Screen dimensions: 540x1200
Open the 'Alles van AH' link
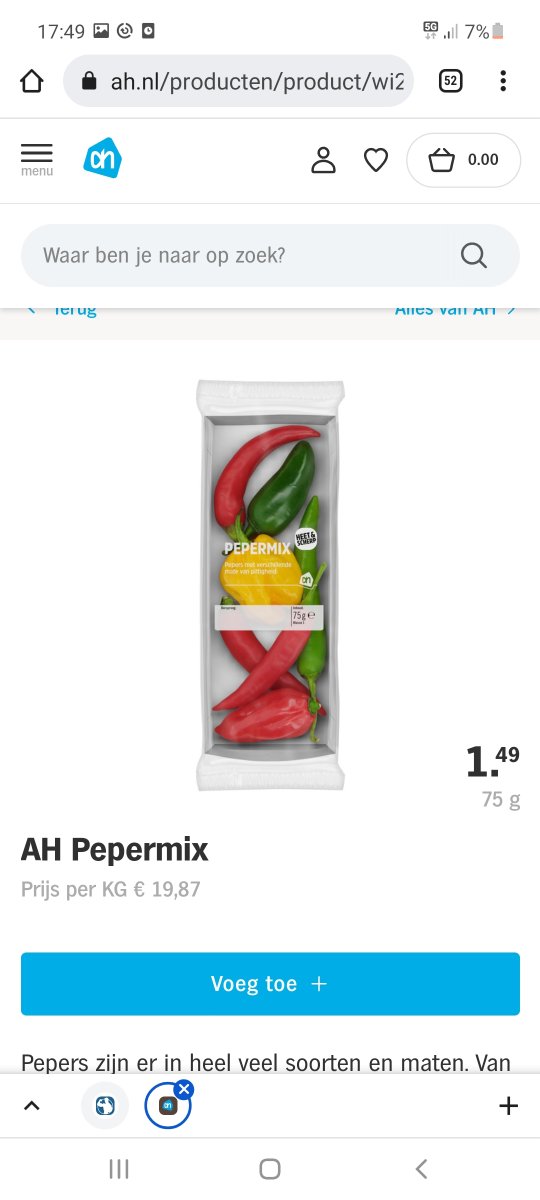point(455,309)
